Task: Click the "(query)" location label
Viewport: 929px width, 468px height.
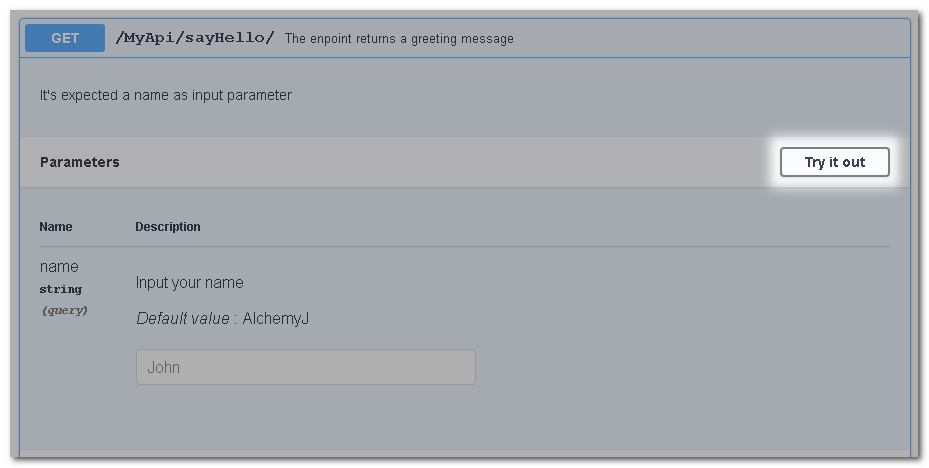Action: pyautogui.click(x=64, y=310)
